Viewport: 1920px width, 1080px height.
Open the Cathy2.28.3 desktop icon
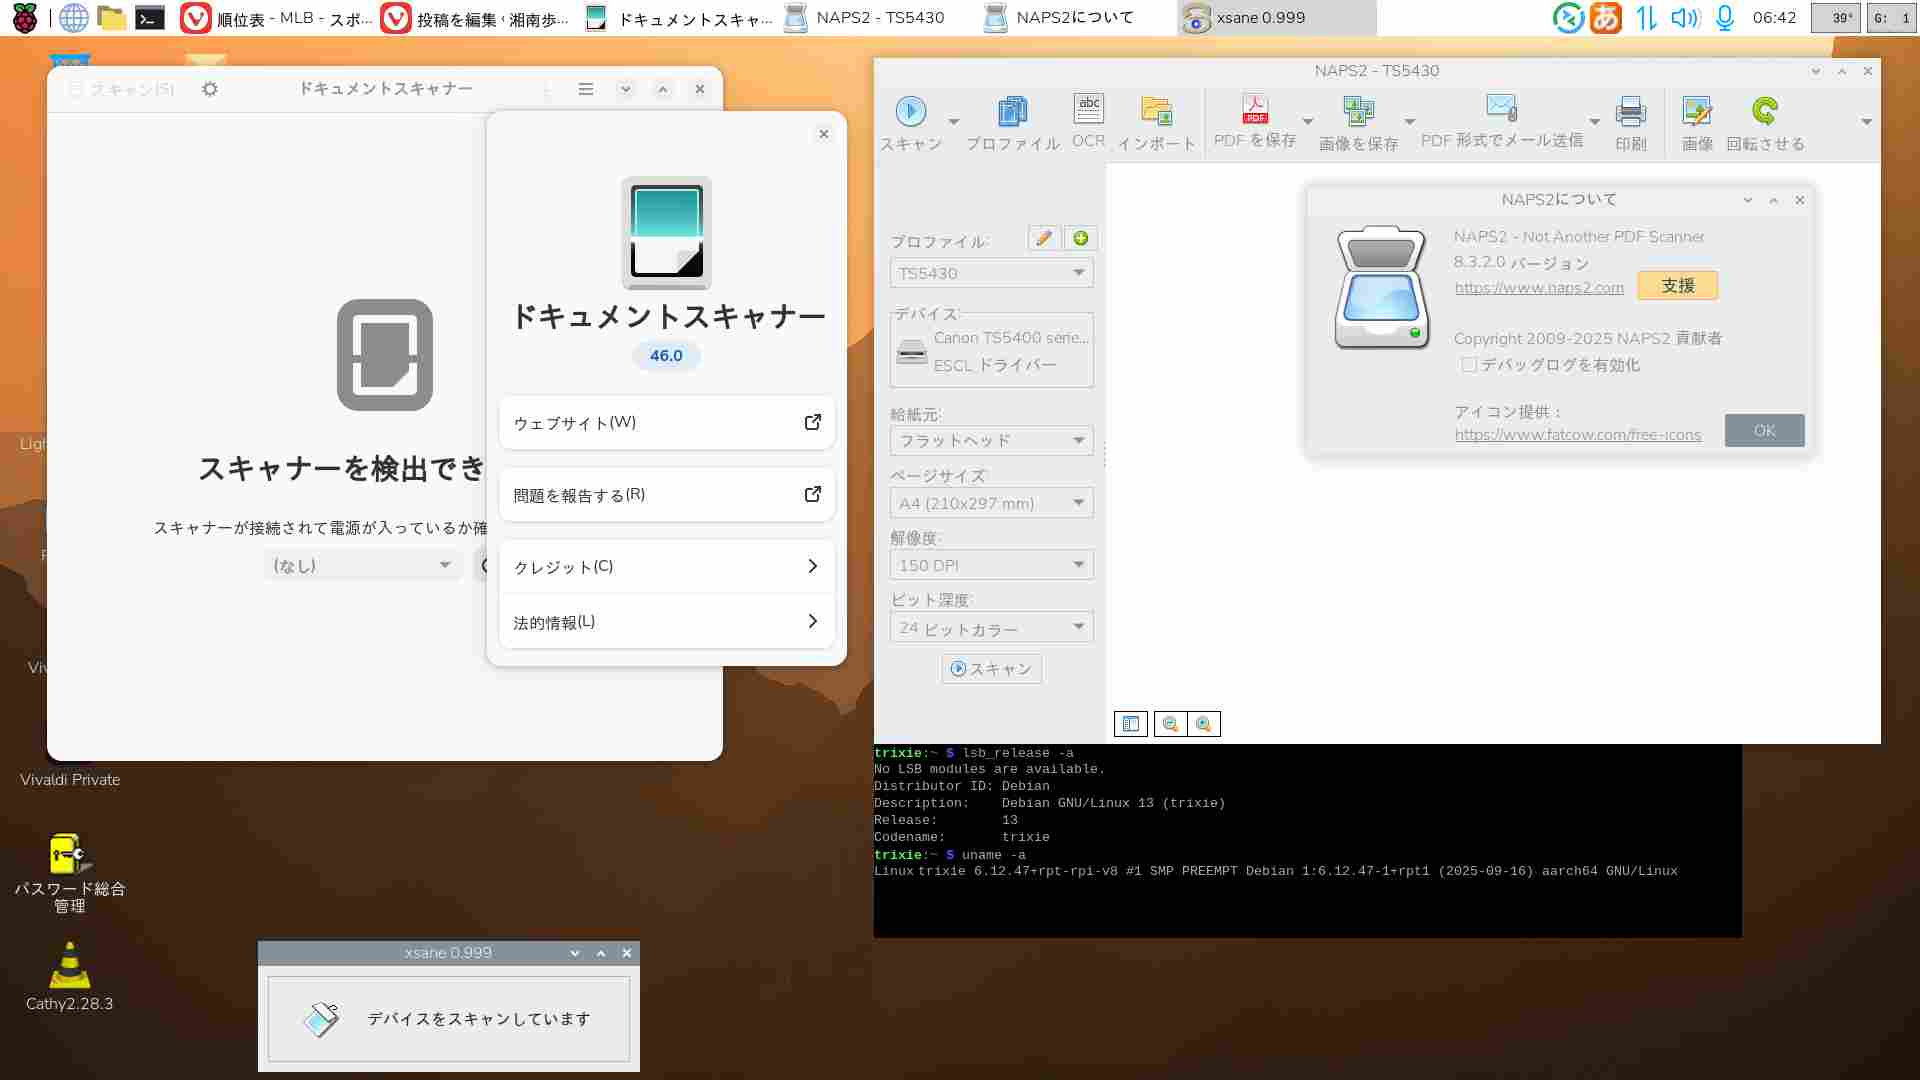click(70, 976)
